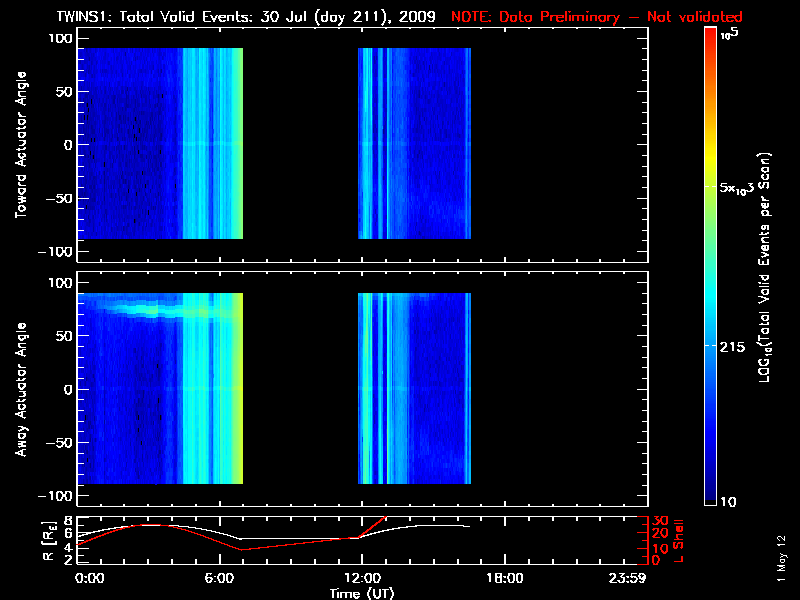
Task: Click the 'Time (UT)' axis label
Action: 360,593
